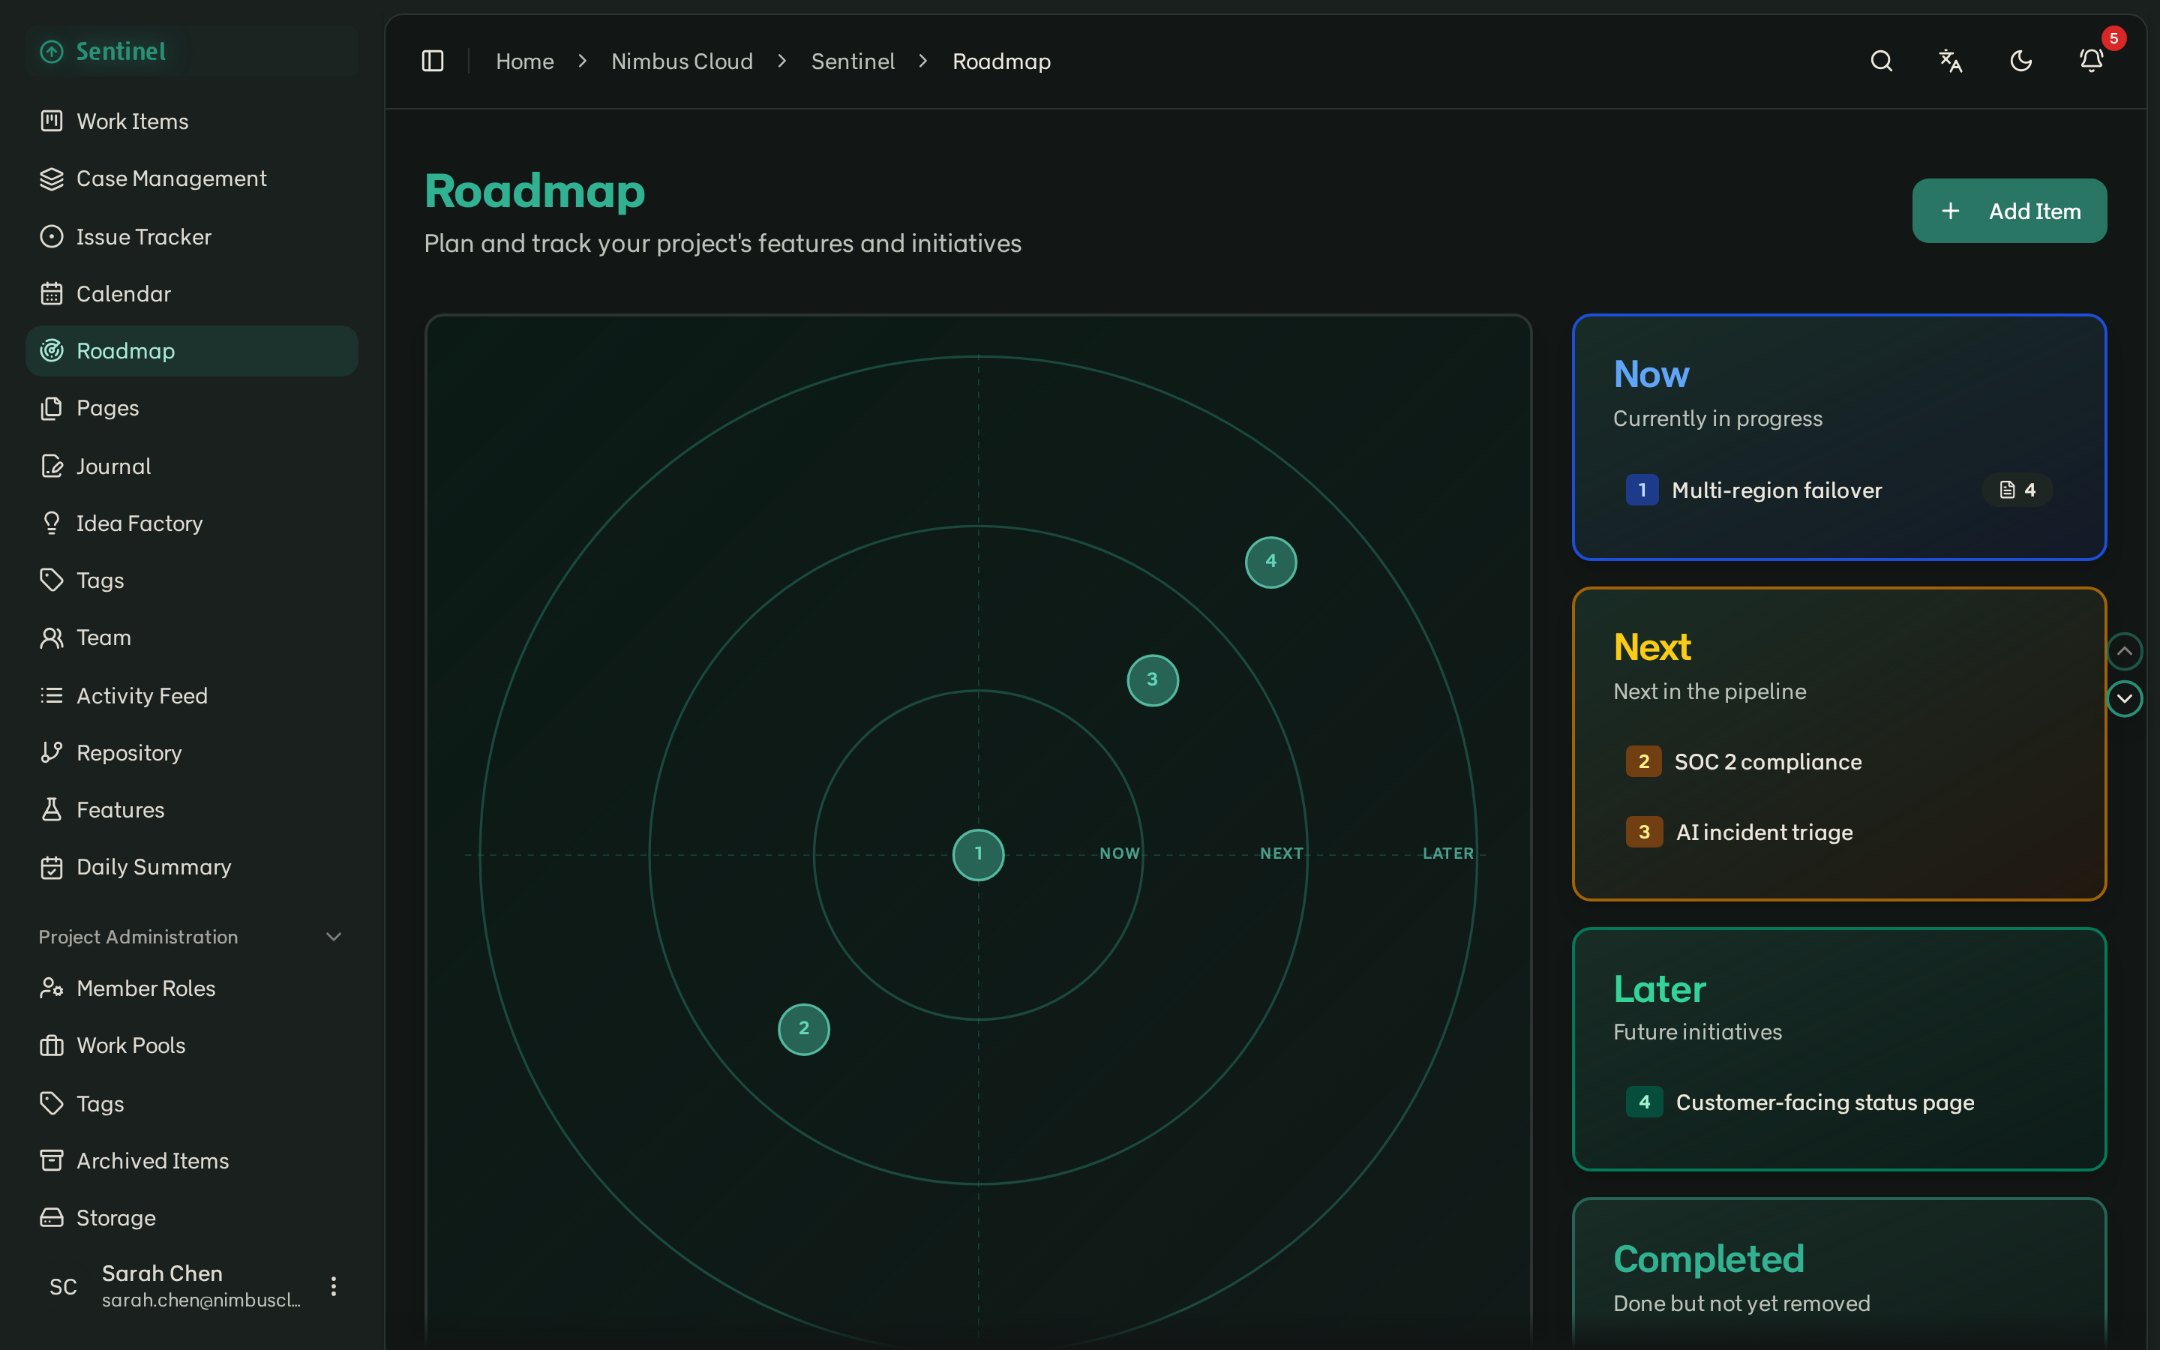Open AI incident triage item
This screenshot has width=2160, height=1350.
(x=1839, y=832)
